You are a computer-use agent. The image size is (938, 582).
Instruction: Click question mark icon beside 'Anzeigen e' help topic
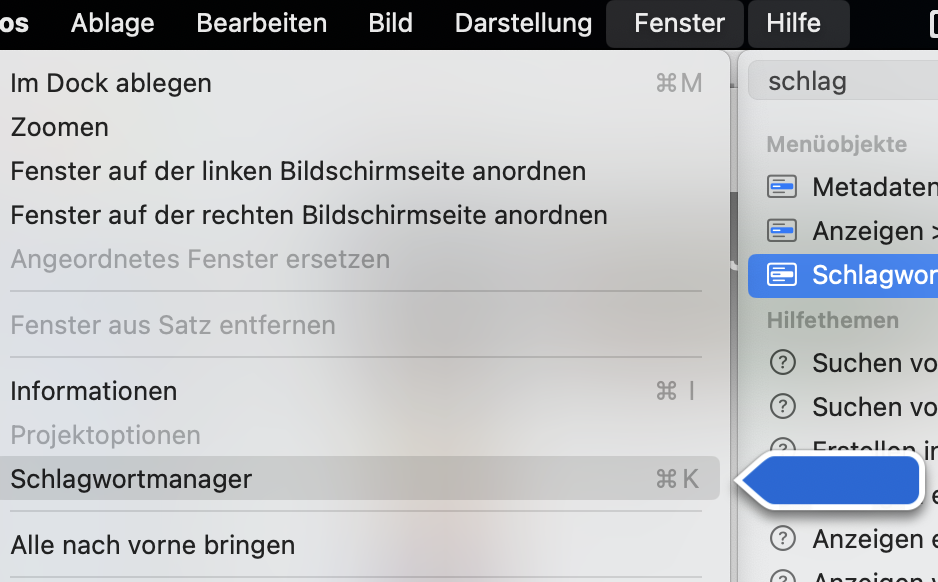781,539
